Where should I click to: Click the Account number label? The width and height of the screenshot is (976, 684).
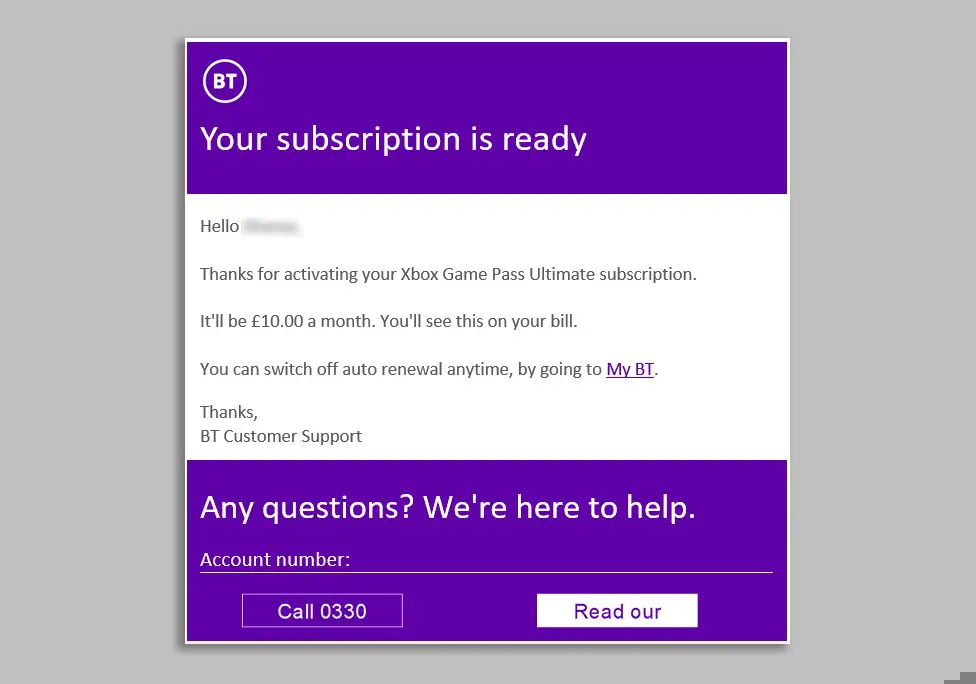[x=275, y=560]
